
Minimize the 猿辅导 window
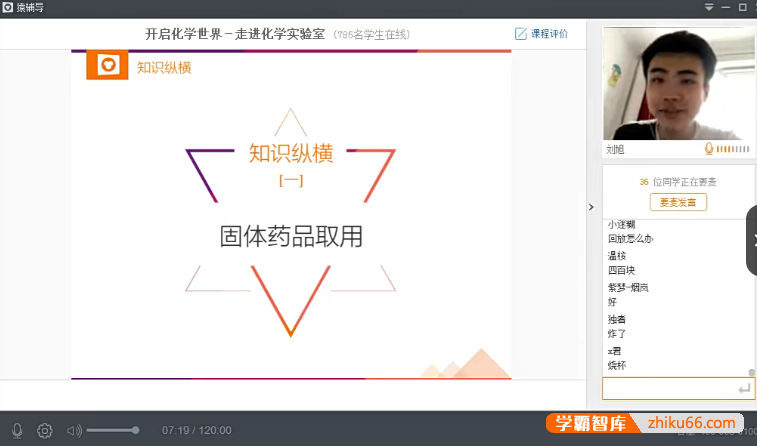(726, 7)
